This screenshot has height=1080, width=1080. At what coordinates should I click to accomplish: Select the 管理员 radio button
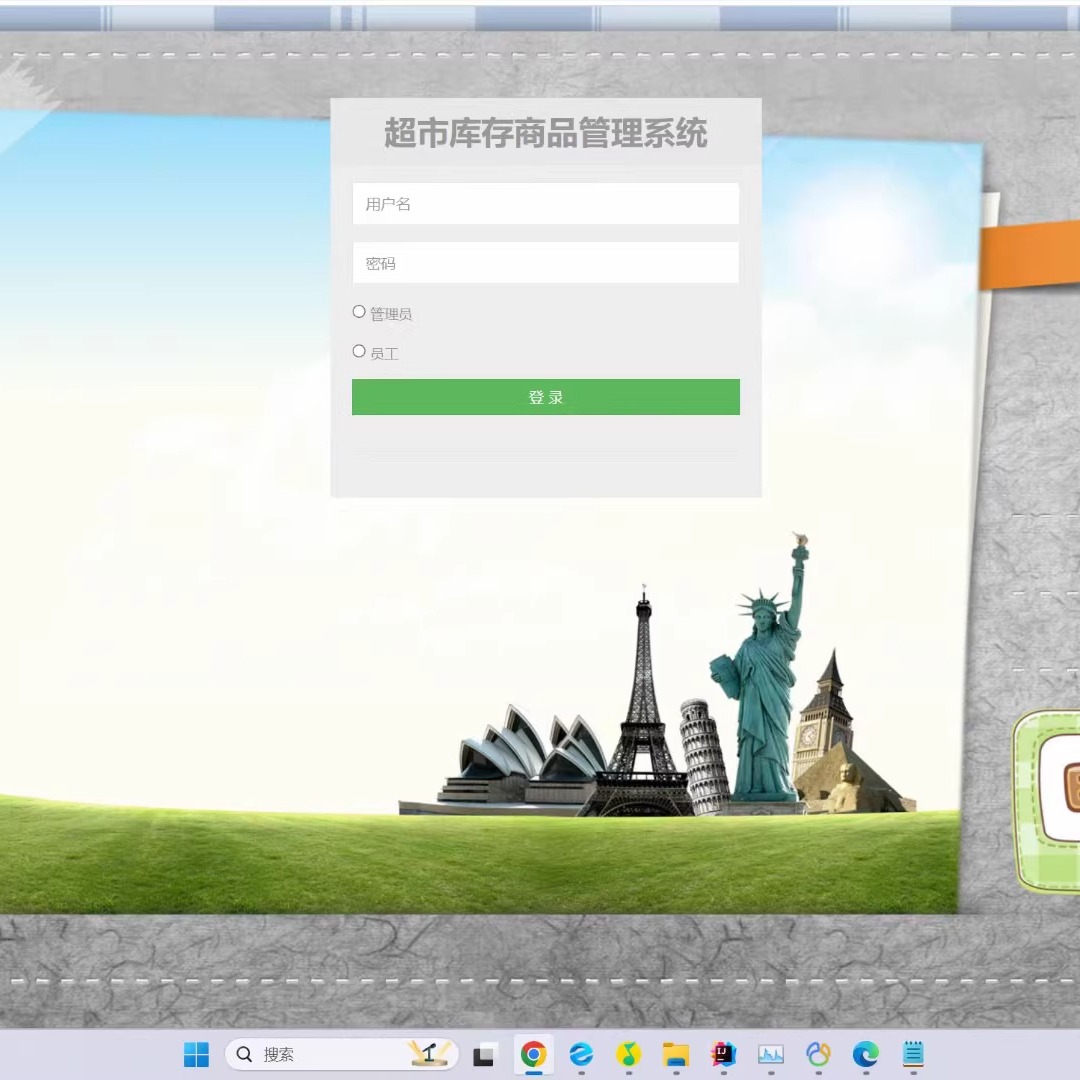359,312
